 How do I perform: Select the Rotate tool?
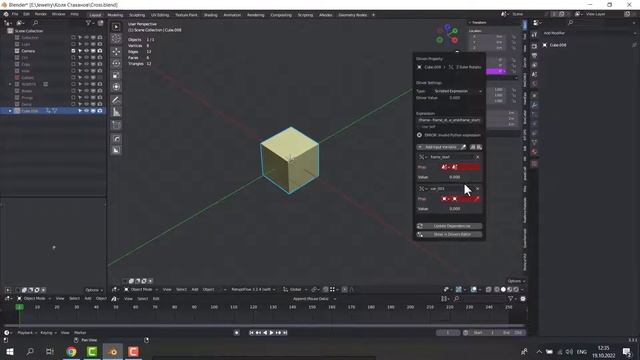pyautogui.click(x=116, y=63)
